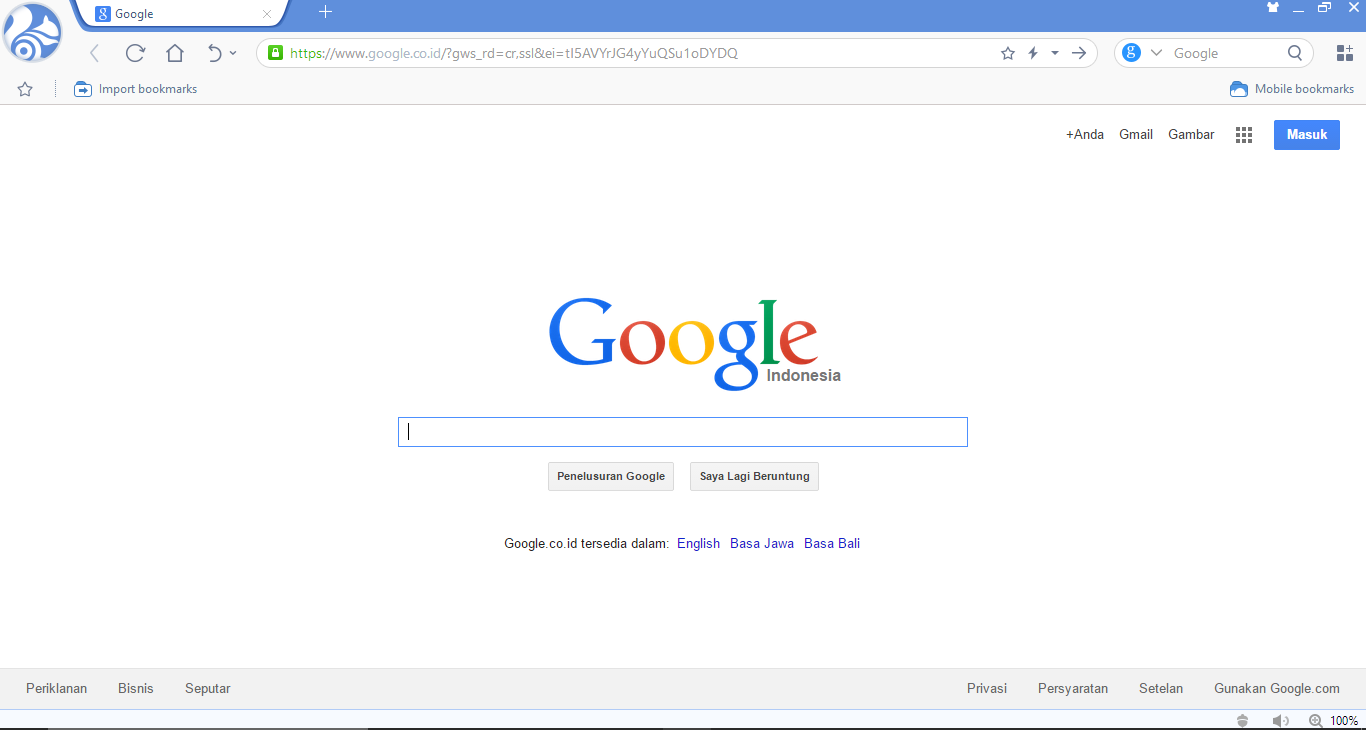The image size is (1366, 730).
Task: Toggle page sound with the speaker icon
Action: (1280, 720)
